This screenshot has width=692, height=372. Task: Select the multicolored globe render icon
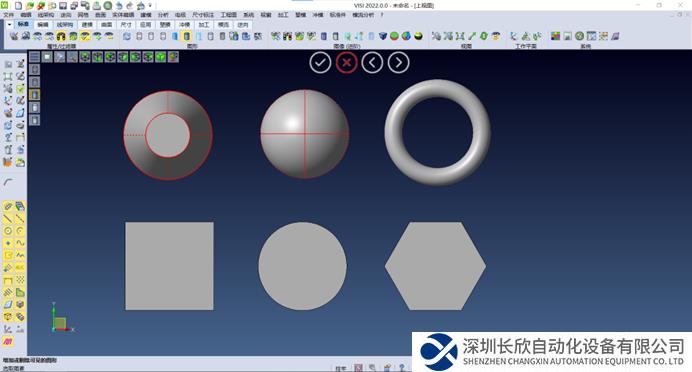click(x=406, y=36)
